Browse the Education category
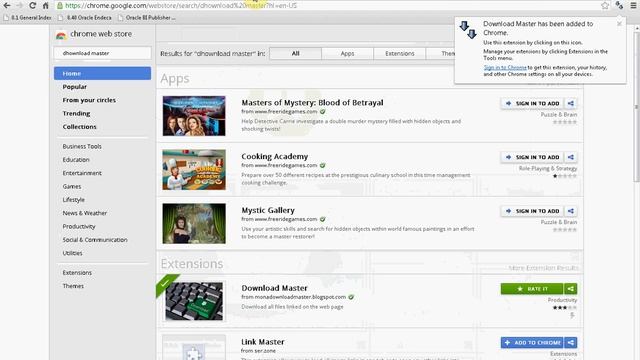Screen dimensions: 640x360 click(76, 160)
